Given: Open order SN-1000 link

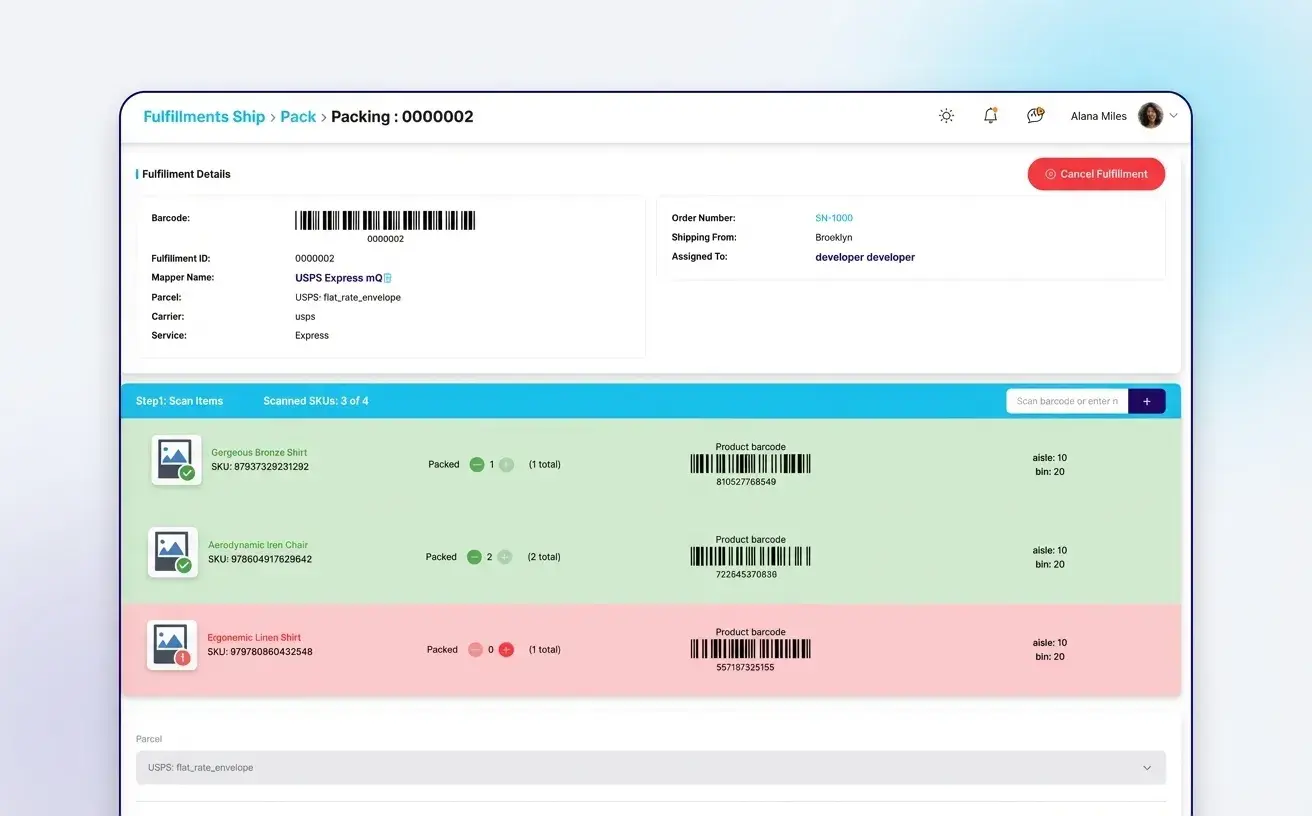Looking at the screenshot, I should click(833, 217).
